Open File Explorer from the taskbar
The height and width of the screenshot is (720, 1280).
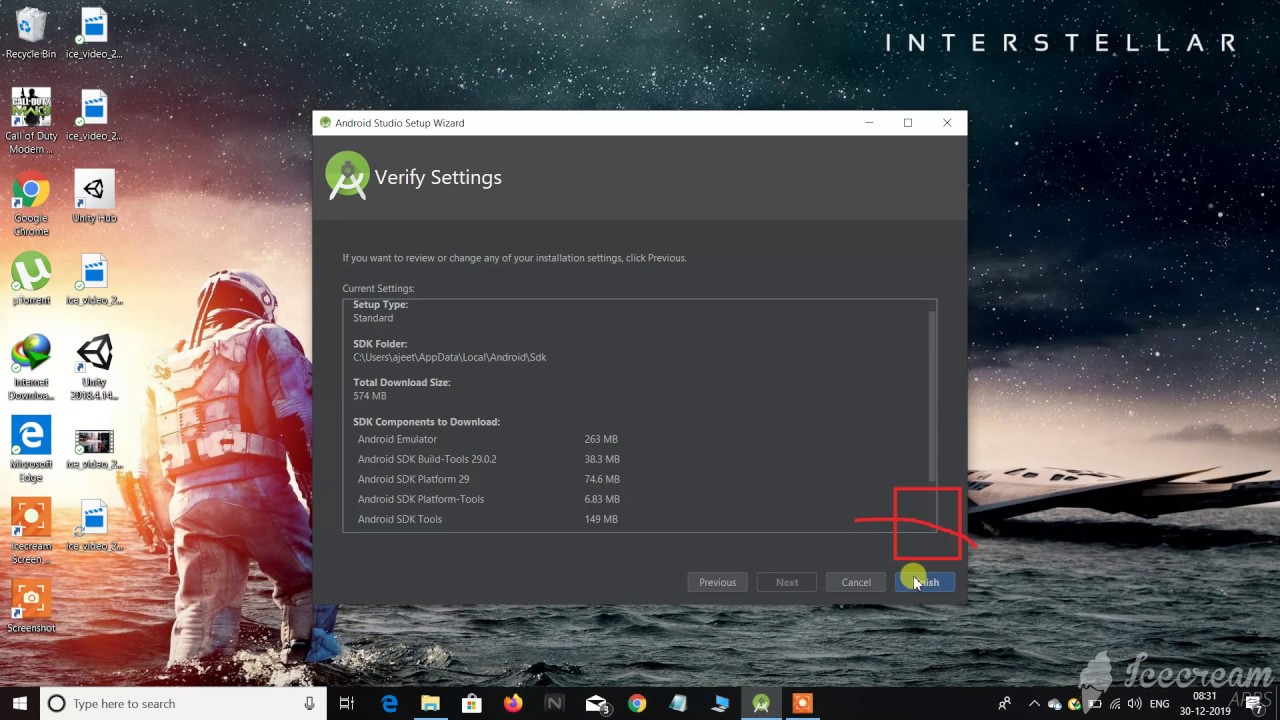[430, 703]
